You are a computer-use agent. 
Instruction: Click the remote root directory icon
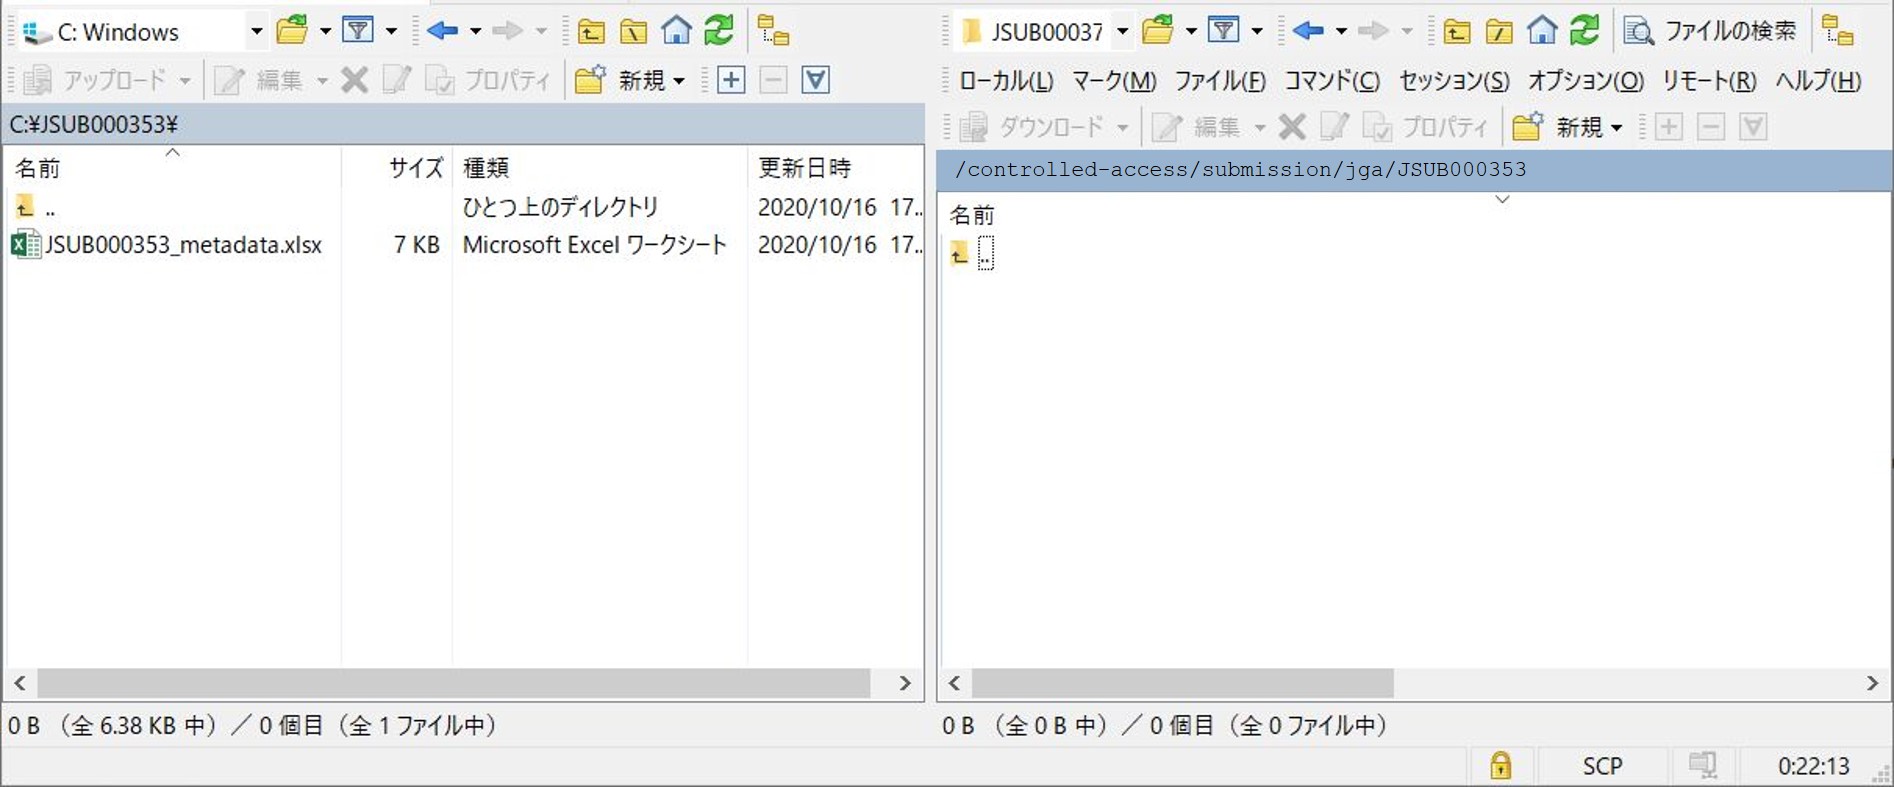coord(1498,31)
